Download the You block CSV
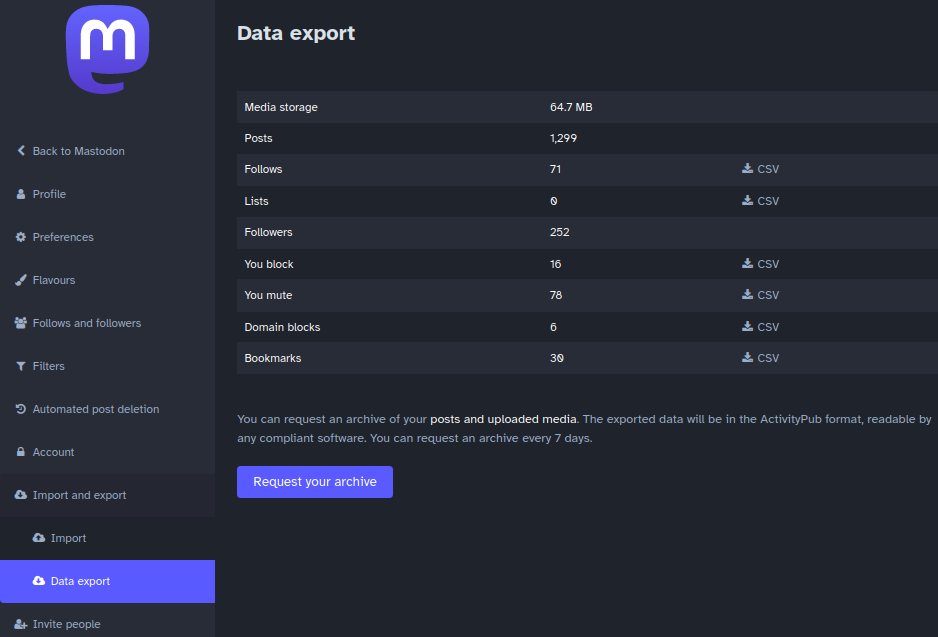This screenshot has height=637, width=938. (x=760, y=264)
